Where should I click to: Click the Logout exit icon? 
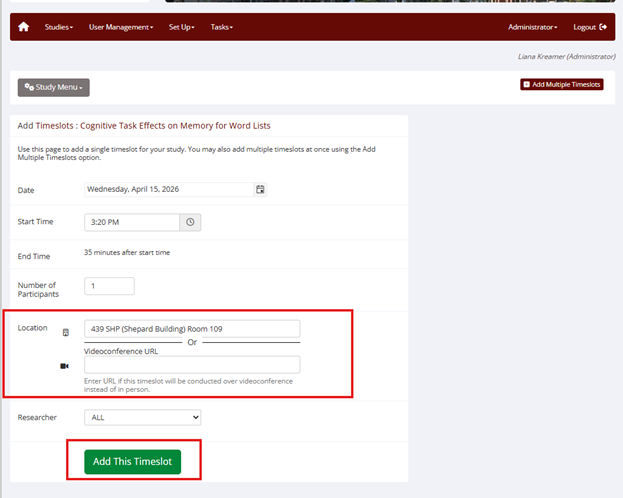click(x=603, y=27)
